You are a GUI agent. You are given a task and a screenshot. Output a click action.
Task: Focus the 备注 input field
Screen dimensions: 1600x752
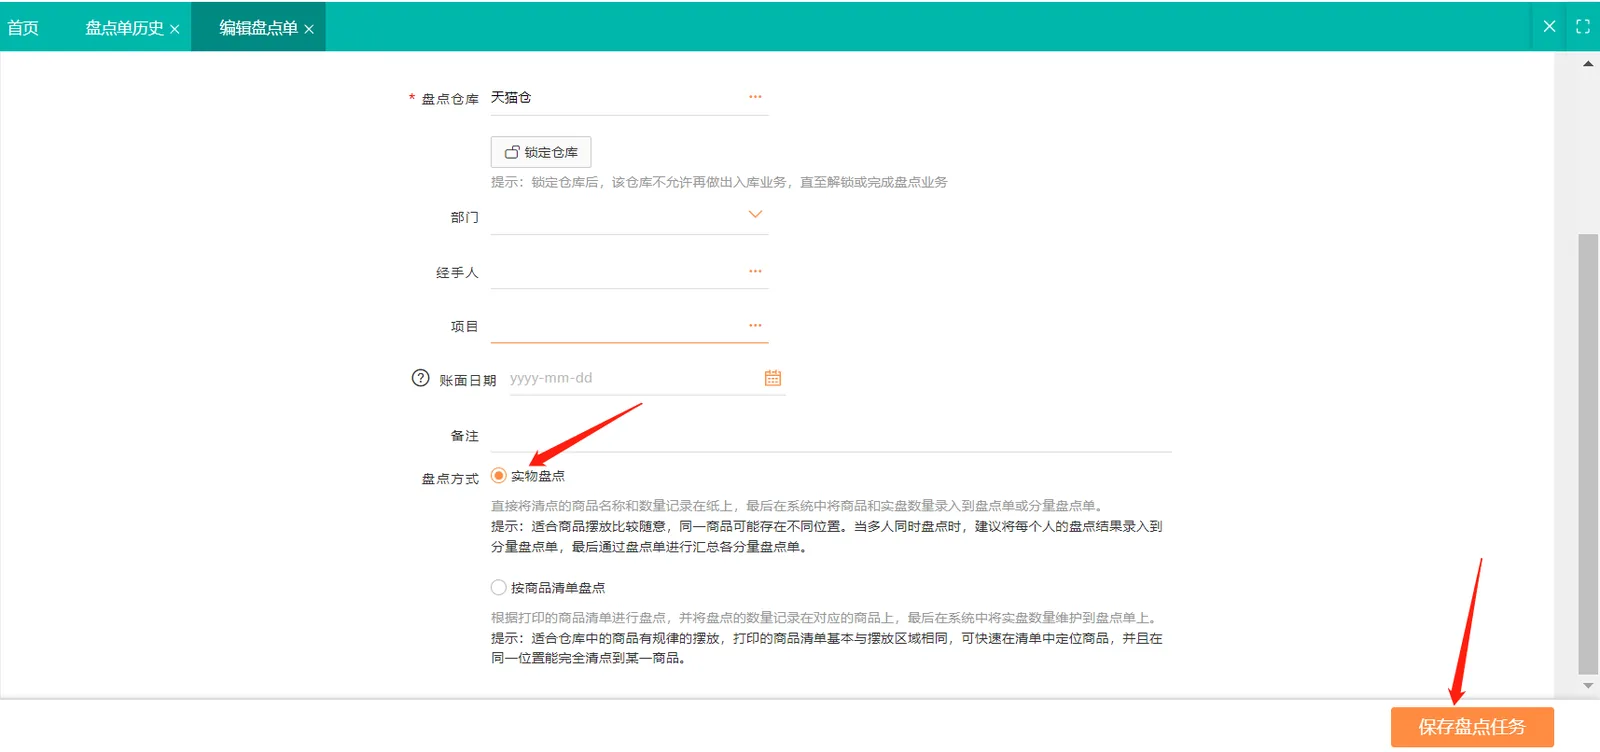(x=831, y=436)
